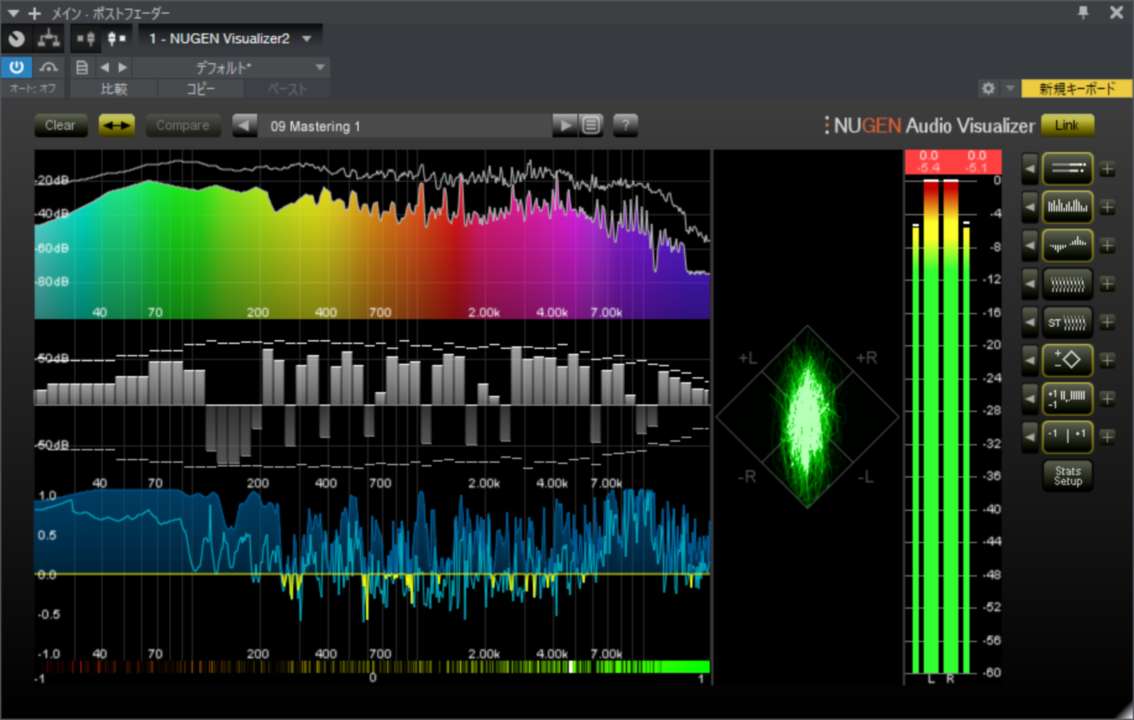
Task: Toggle the stereo spectrum view button
Action: tap(1067, 246)
